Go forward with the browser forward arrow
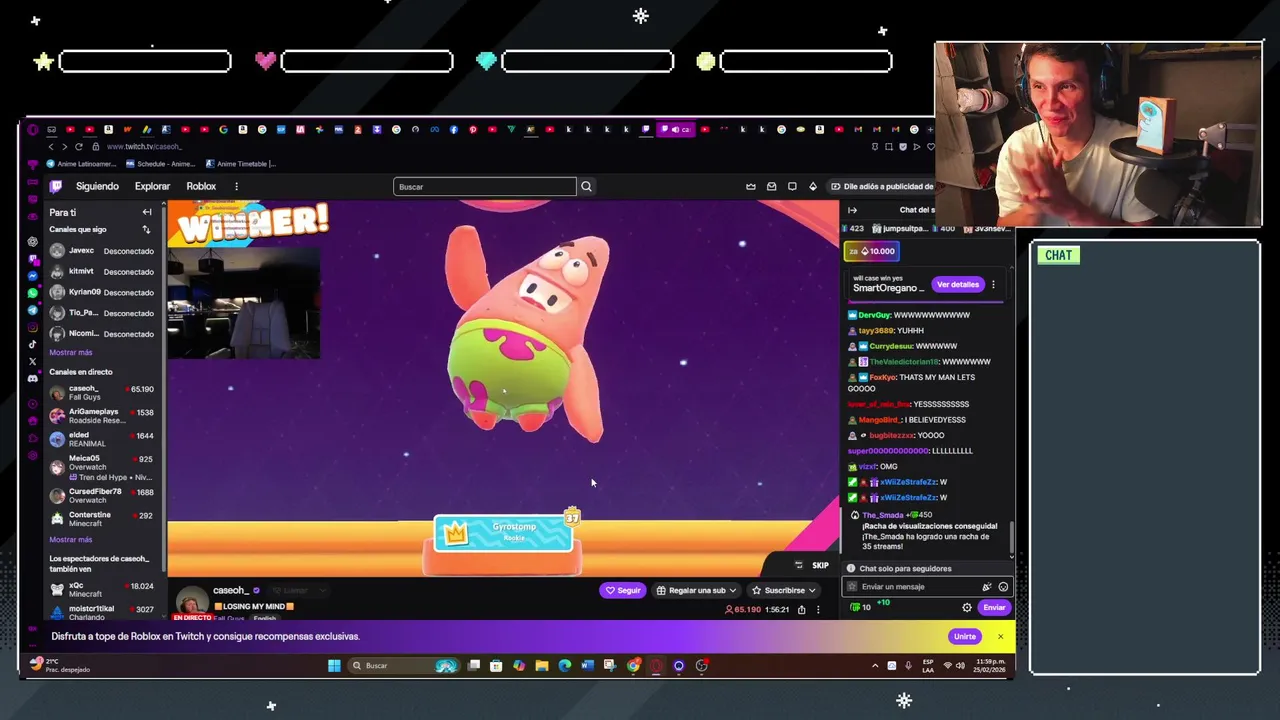1280x720 pixels. tap(65, 147)
